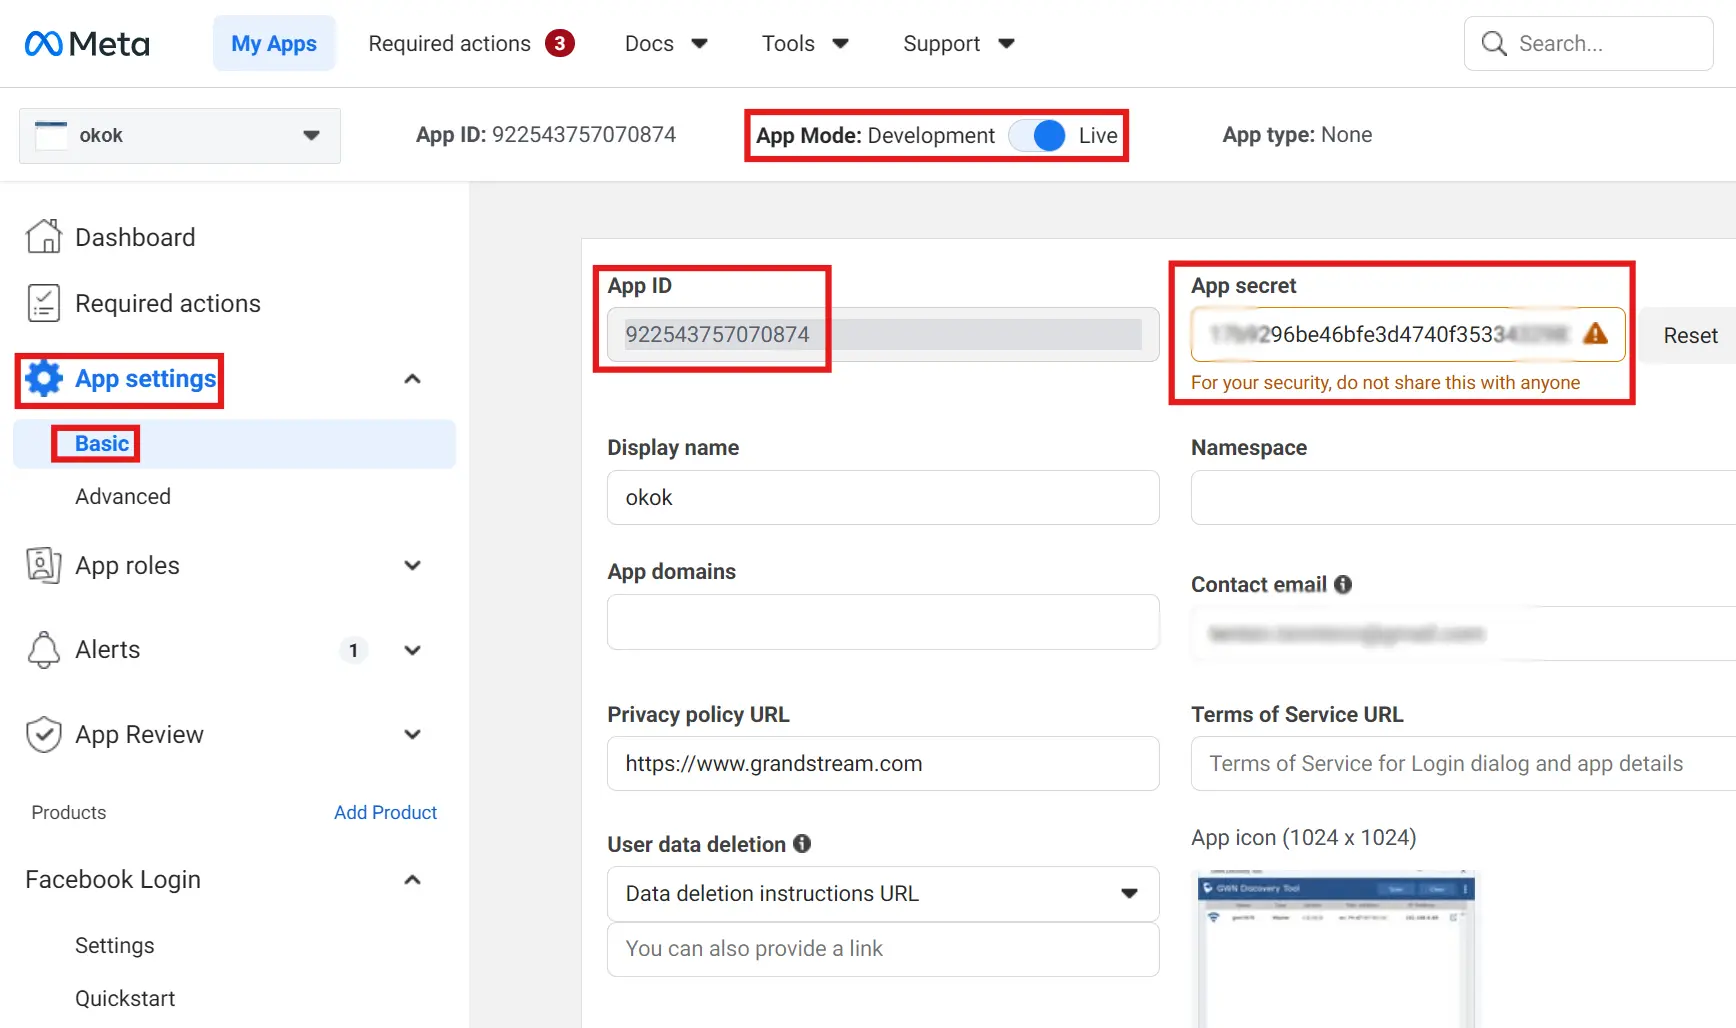Click the App ID field
Image resolution: width=1736 pixels, height=1028 pixels.
pos(883,334)
